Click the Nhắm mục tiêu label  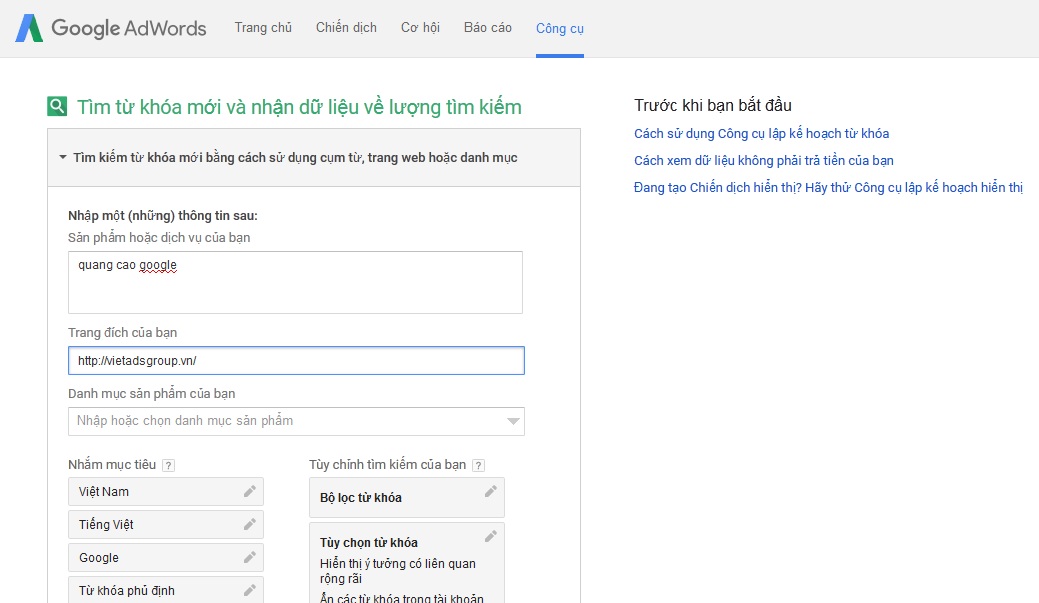click(x=112, y=465)
